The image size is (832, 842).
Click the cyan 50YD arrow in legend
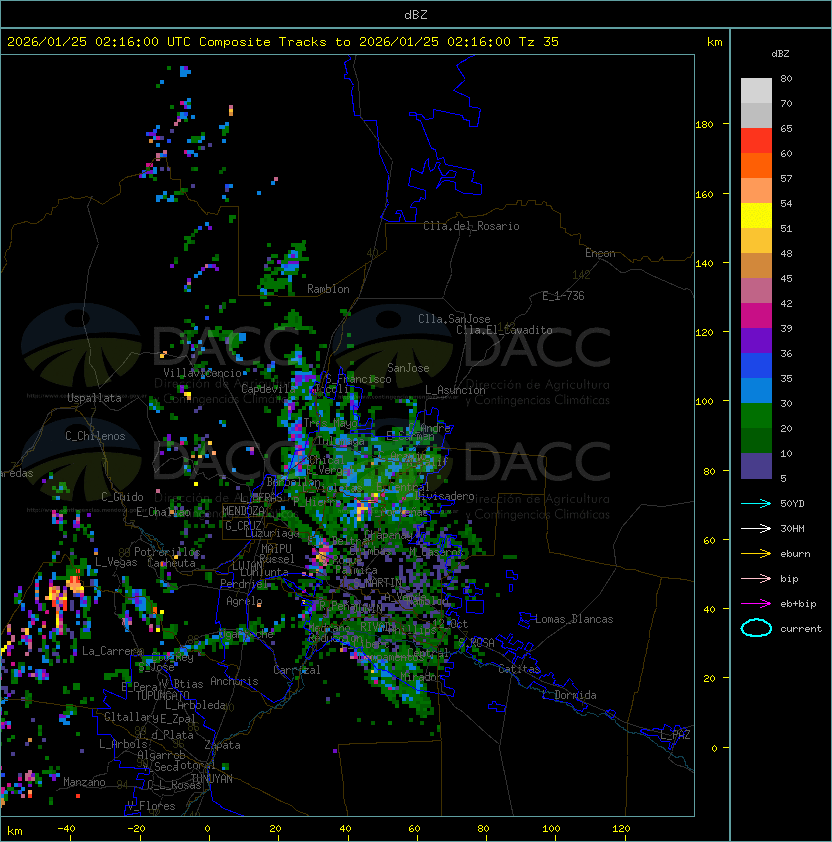click(x=756, y=503)
